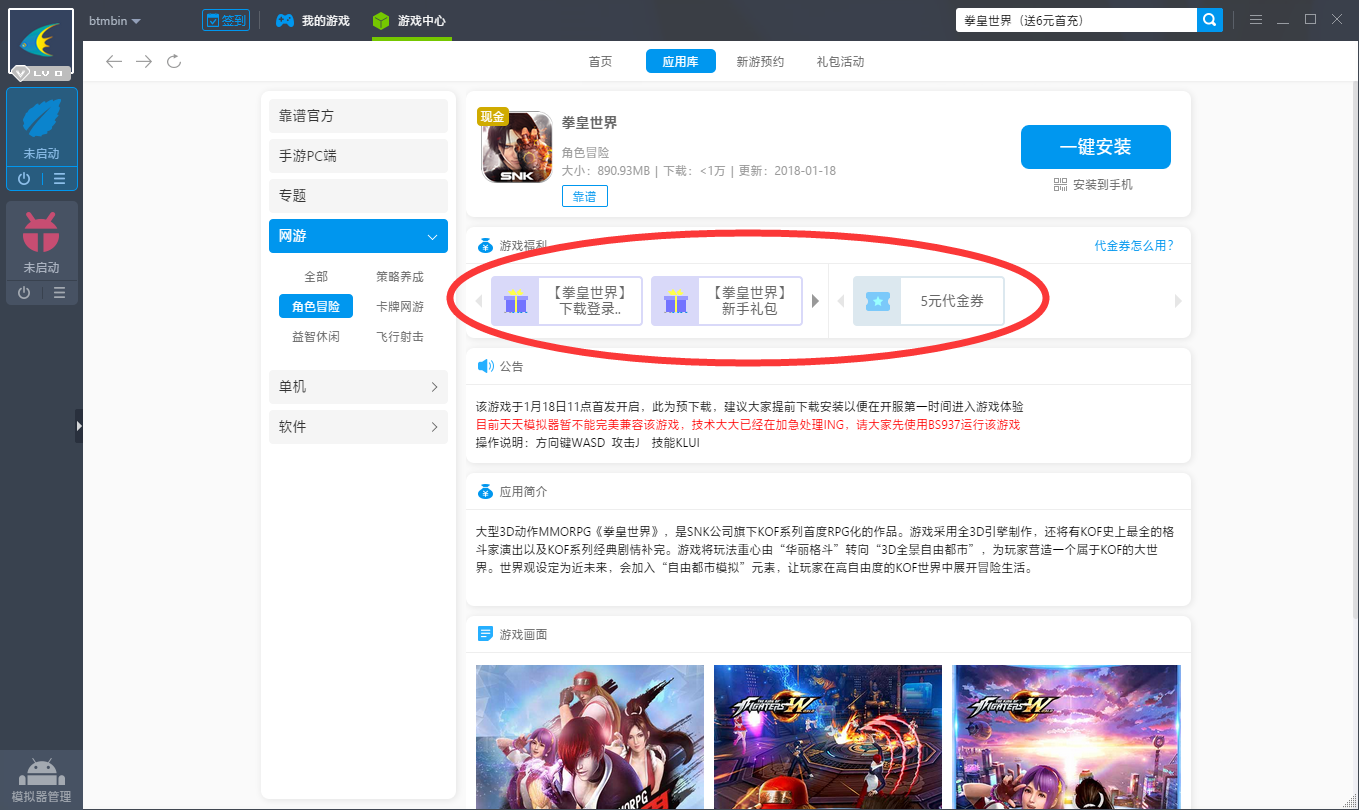Click the 应用简介 section icon
Screen dimensions: 1359x810
tap(485, 491)
